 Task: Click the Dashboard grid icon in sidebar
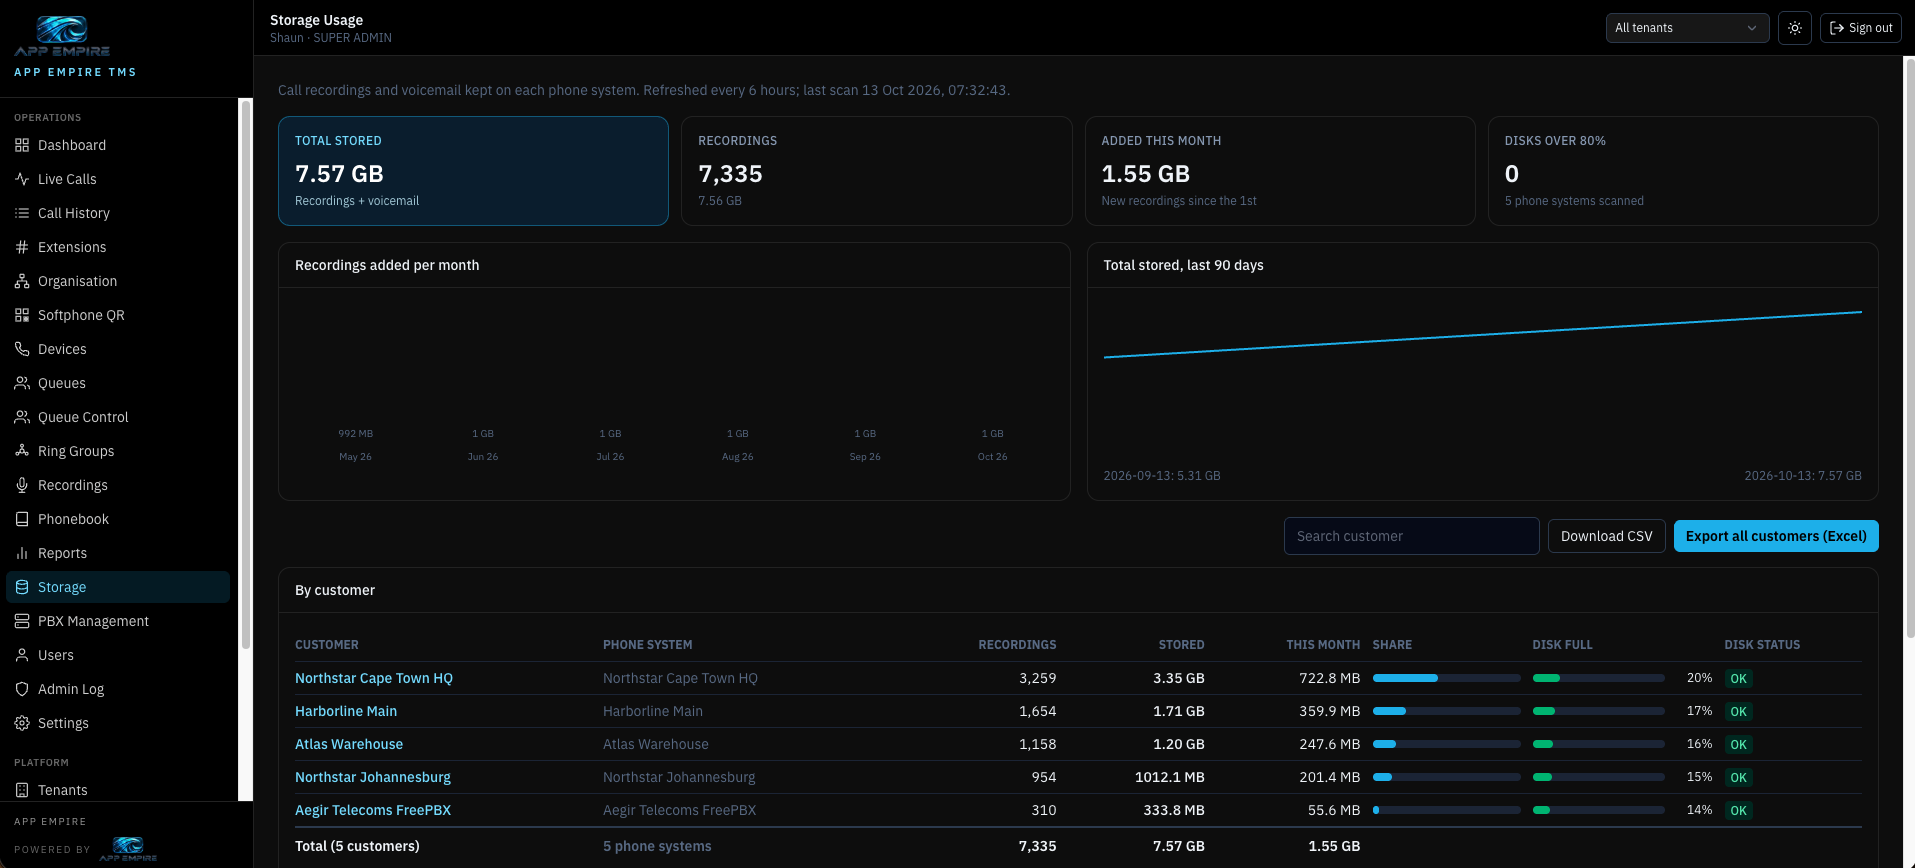click(x=22, y=145)
